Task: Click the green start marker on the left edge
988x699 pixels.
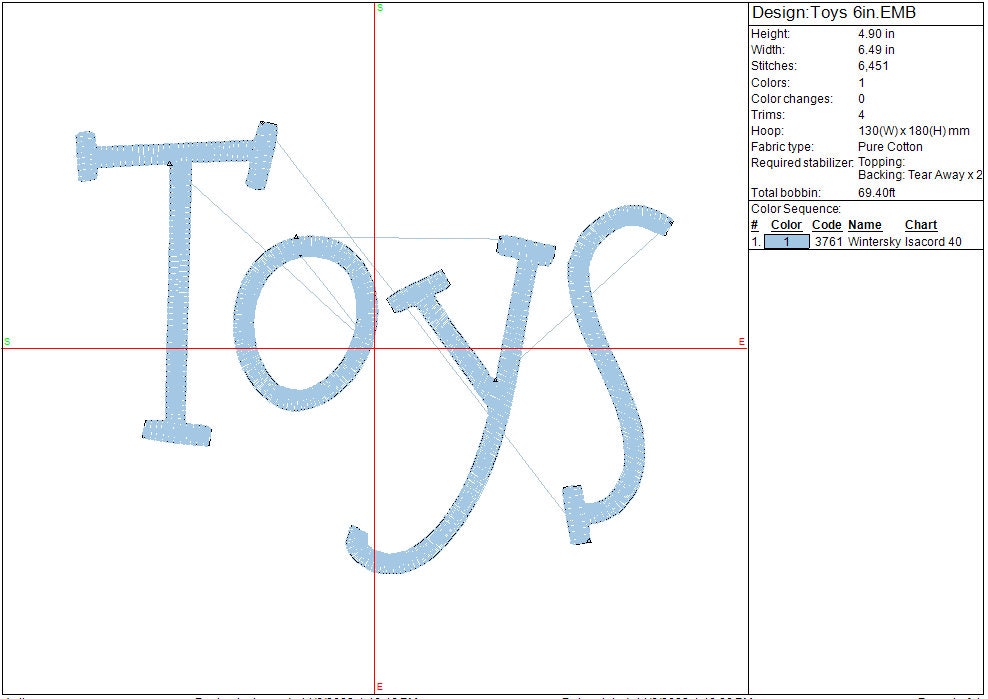Action: click(x=7, y=342)
